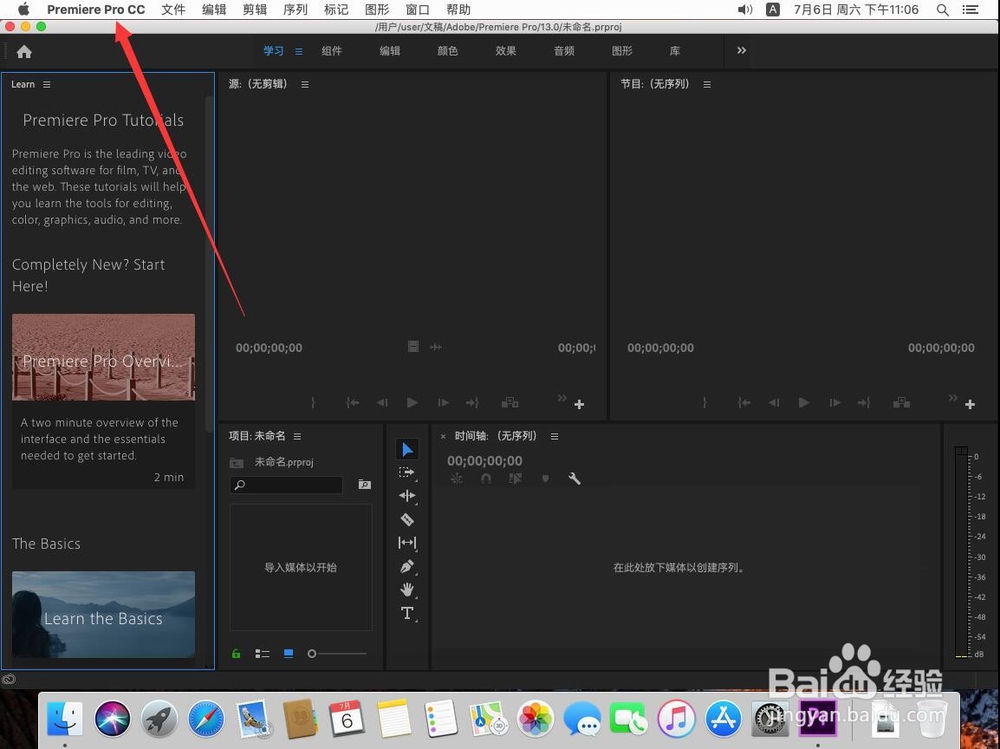Open the 窗口 menu
The image size is (1000, 749).
click(x=418, y=10)
